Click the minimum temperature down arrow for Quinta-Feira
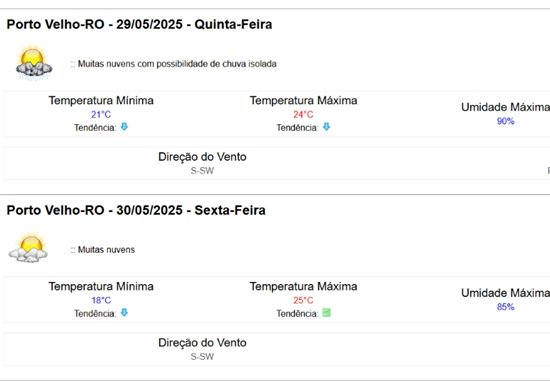550x381 pixels. 124,127
